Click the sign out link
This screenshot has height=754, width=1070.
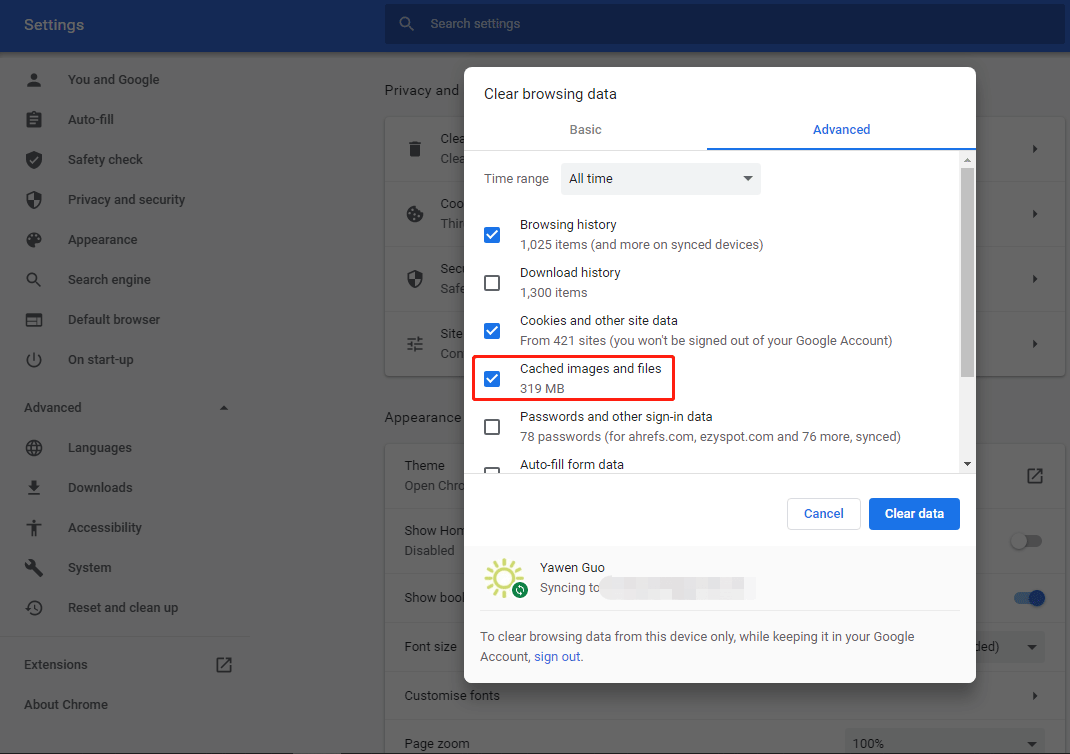(557, 656)
